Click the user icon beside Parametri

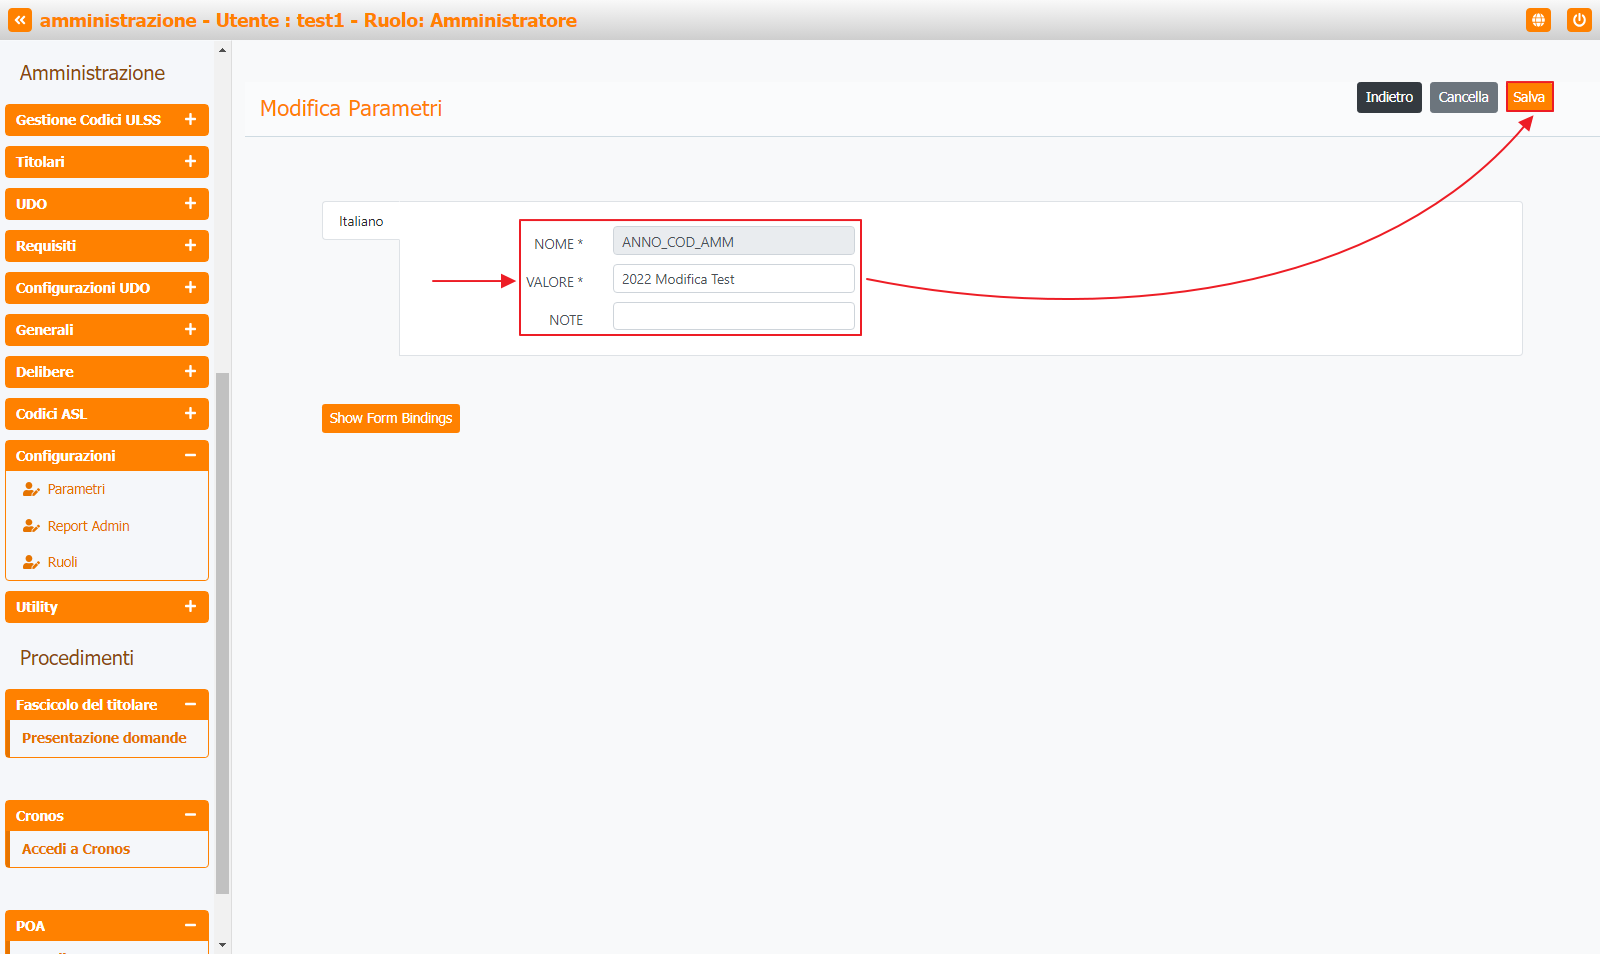tap(31, 490)
